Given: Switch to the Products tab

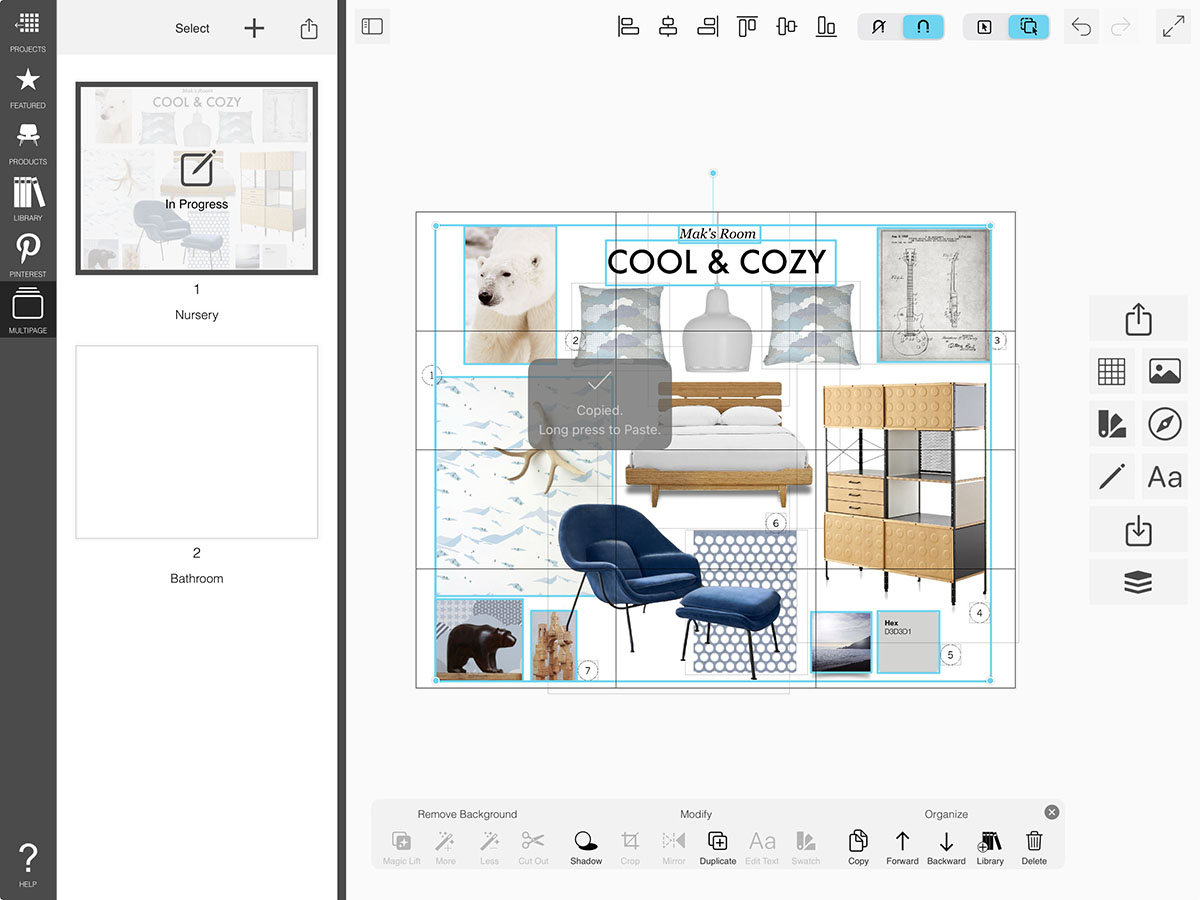Looking at the screenshot, I should click(x=28, y=141).
